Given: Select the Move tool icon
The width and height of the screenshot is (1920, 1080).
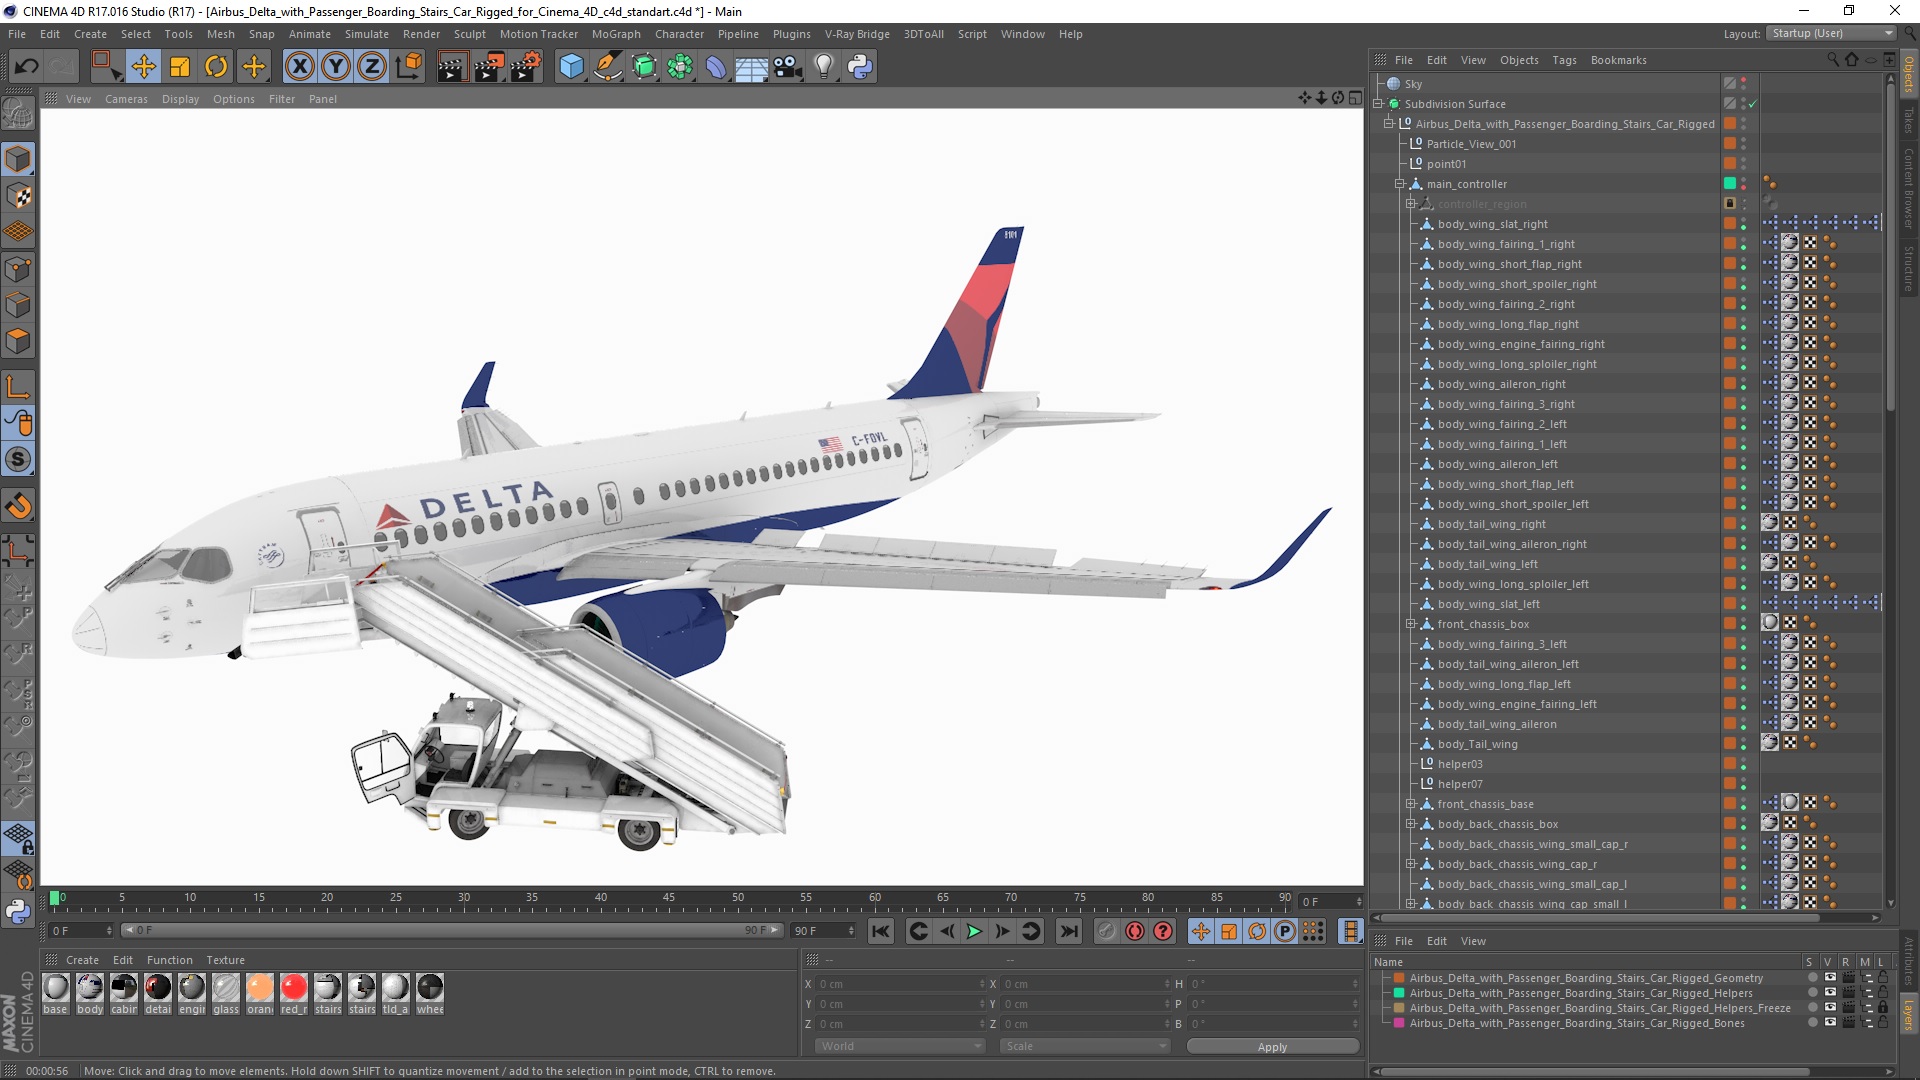Looking at the screenshot, I should pos(143,67).
